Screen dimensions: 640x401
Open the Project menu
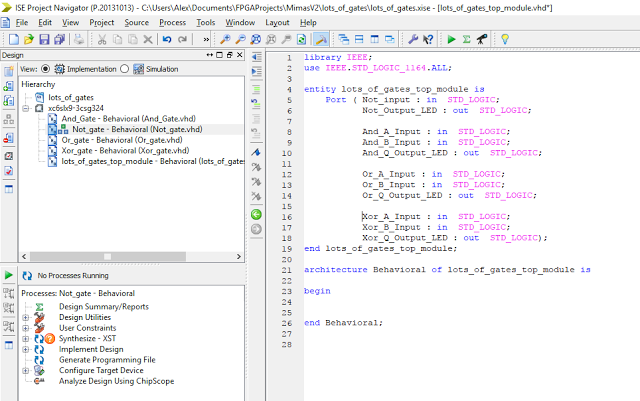(102, 22)
